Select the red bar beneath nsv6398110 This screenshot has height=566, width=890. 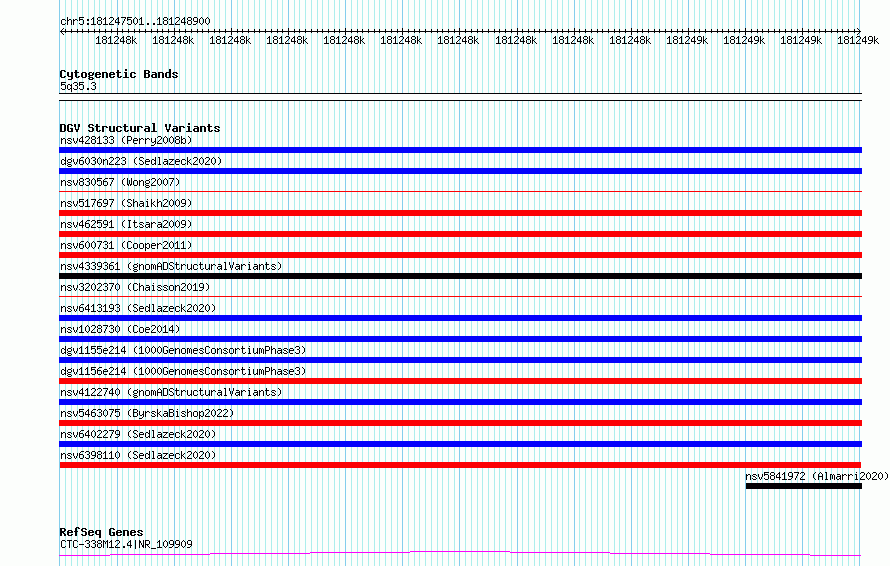(x=460, y=465)
